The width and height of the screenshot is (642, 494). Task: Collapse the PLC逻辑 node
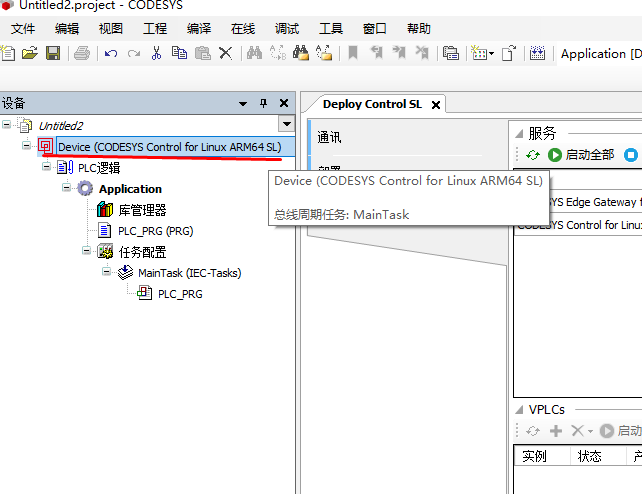click(46, 167)
